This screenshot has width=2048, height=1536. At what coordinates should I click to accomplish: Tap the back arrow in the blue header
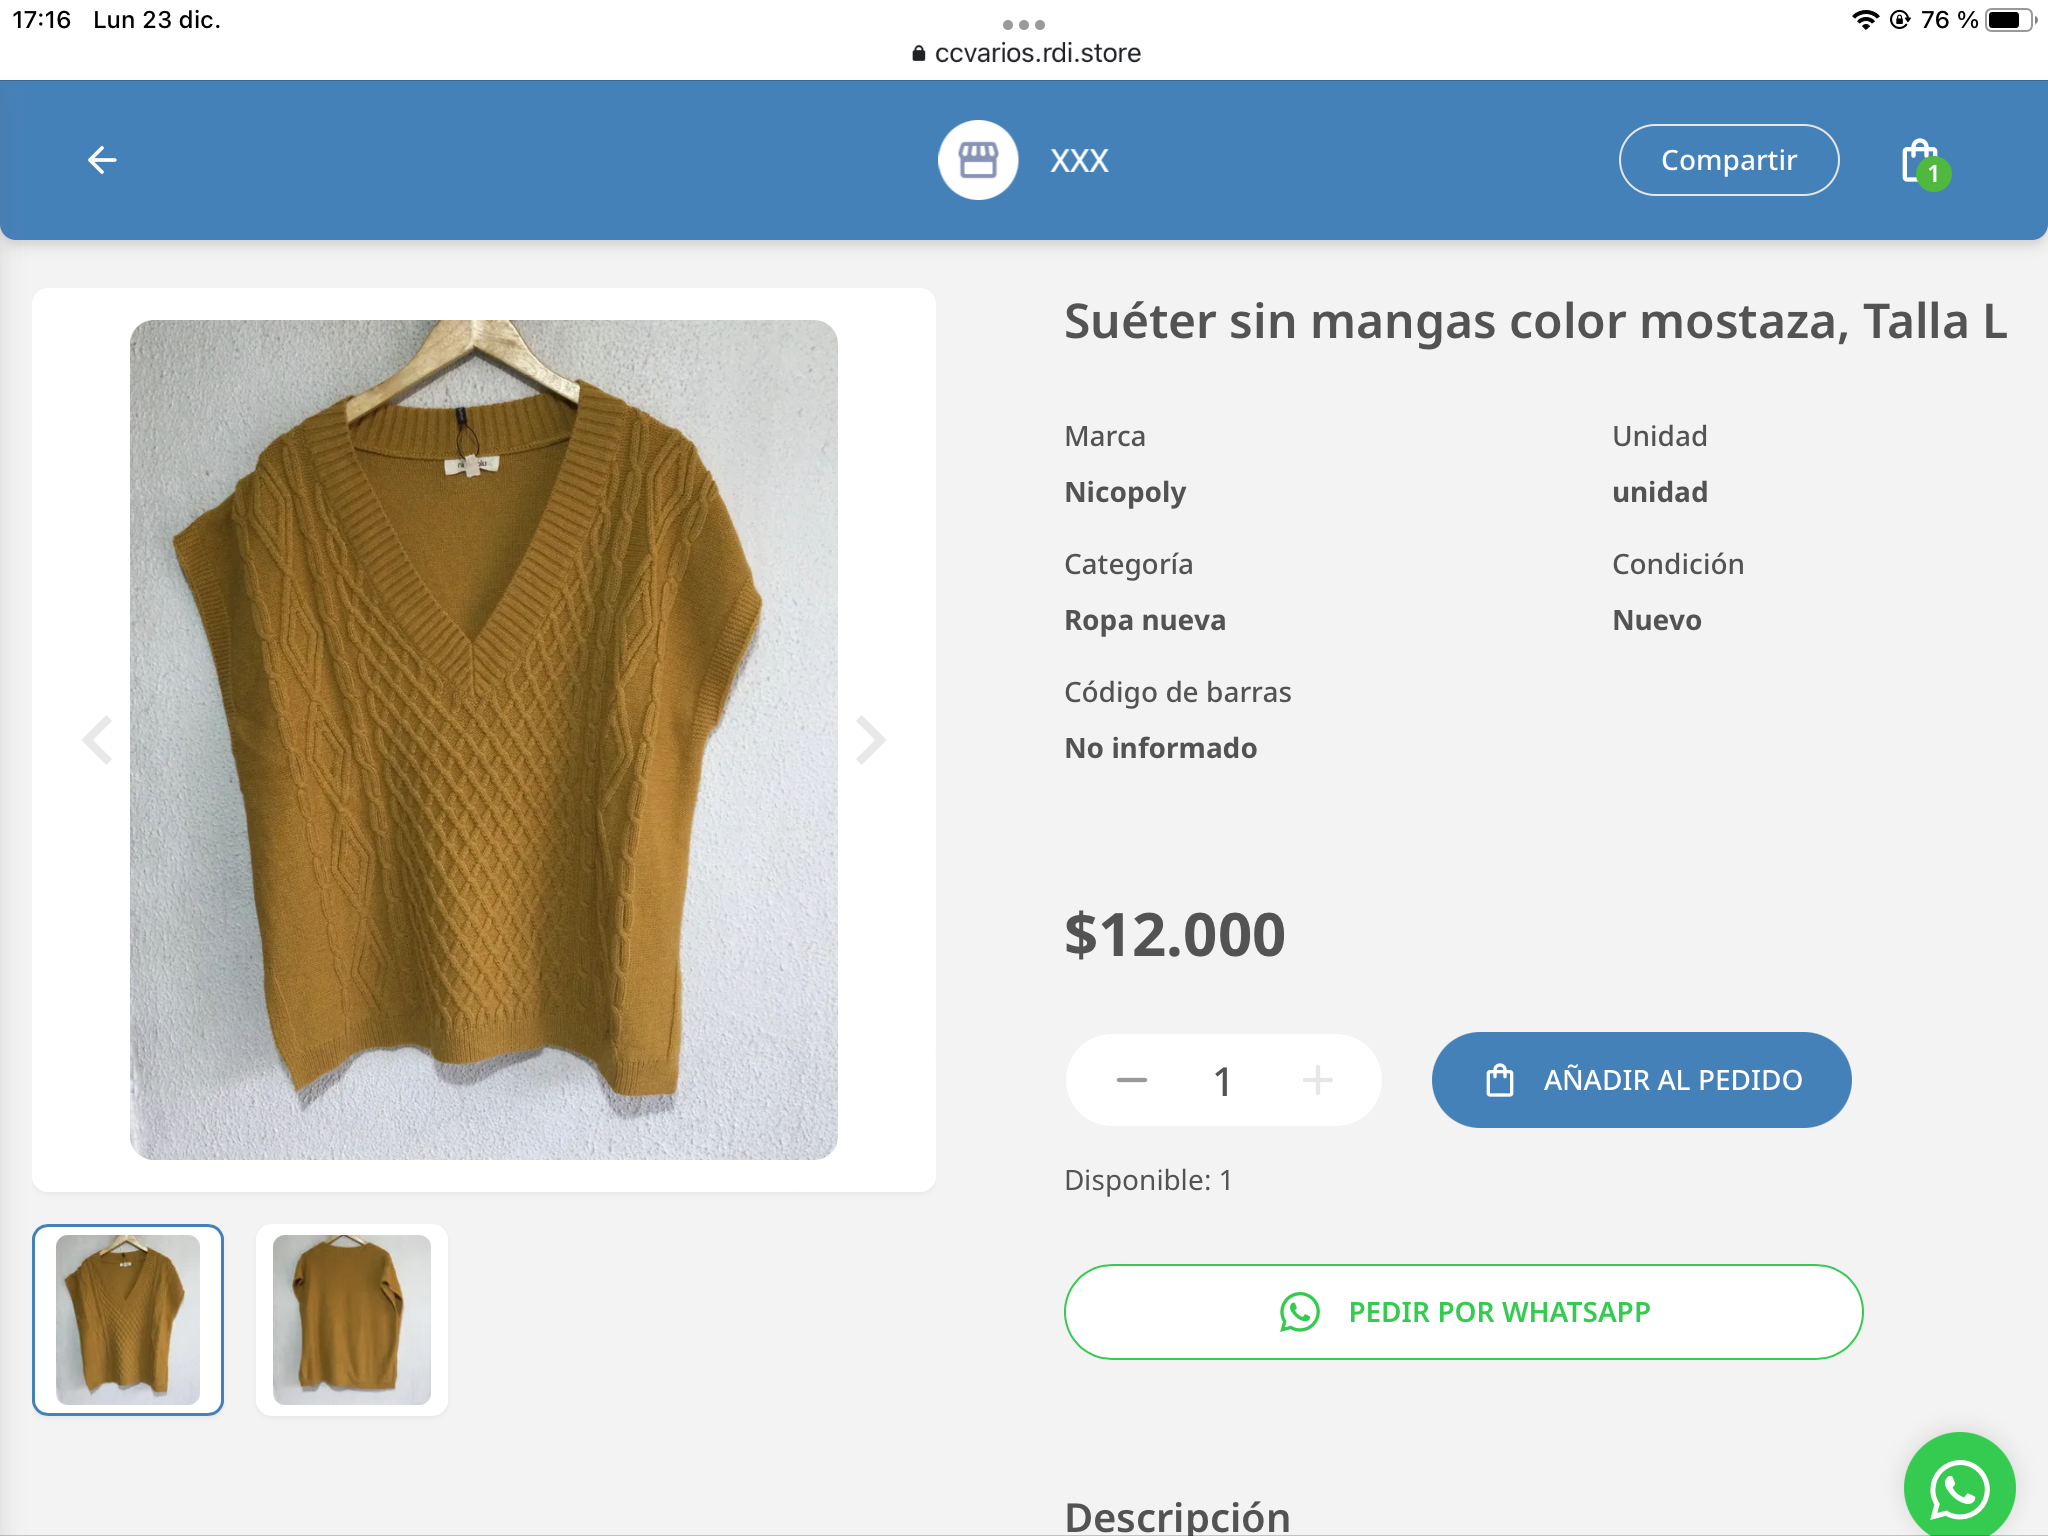[99, 159]
